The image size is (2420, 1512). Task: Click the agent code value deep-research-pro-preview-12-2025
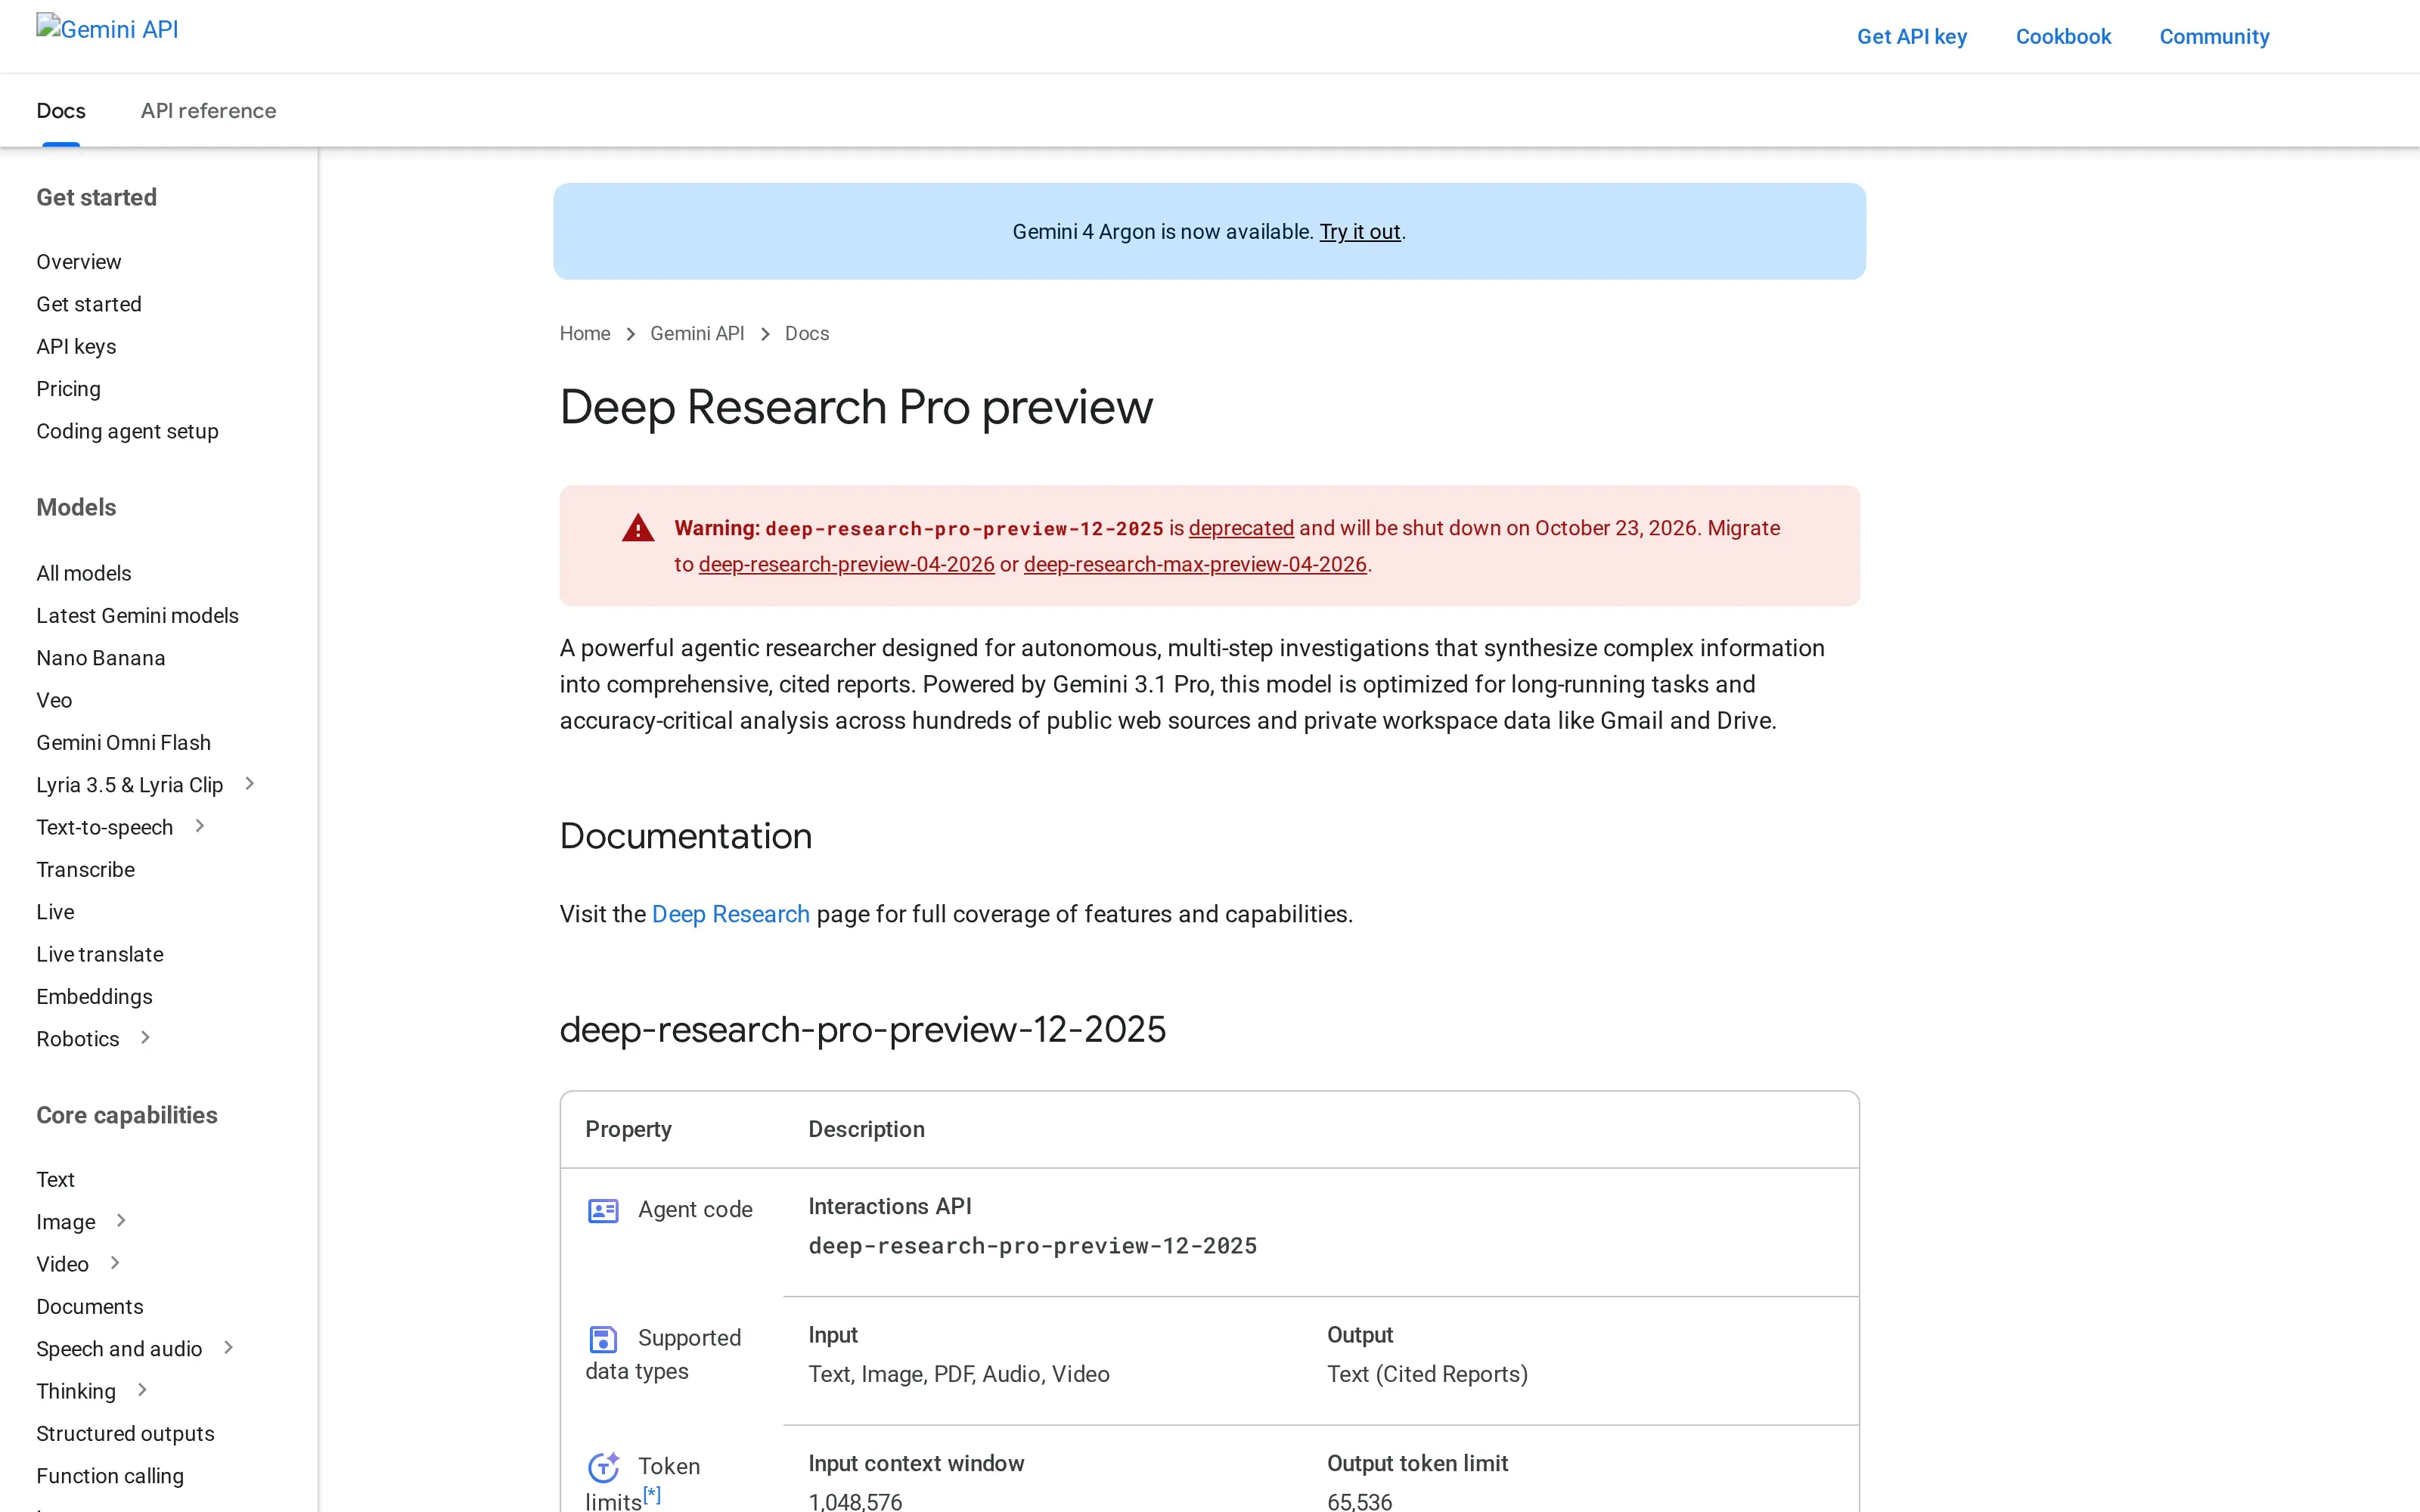tap(1032, 1246)
